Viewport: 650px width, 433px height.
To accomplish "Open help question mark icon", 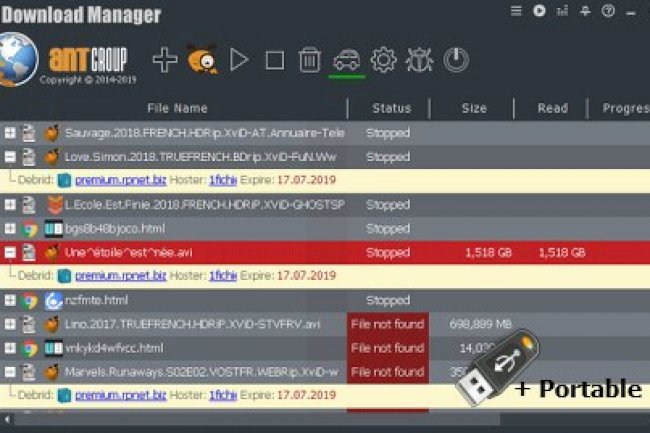I will pyautogui.click(x=608, y=11).
